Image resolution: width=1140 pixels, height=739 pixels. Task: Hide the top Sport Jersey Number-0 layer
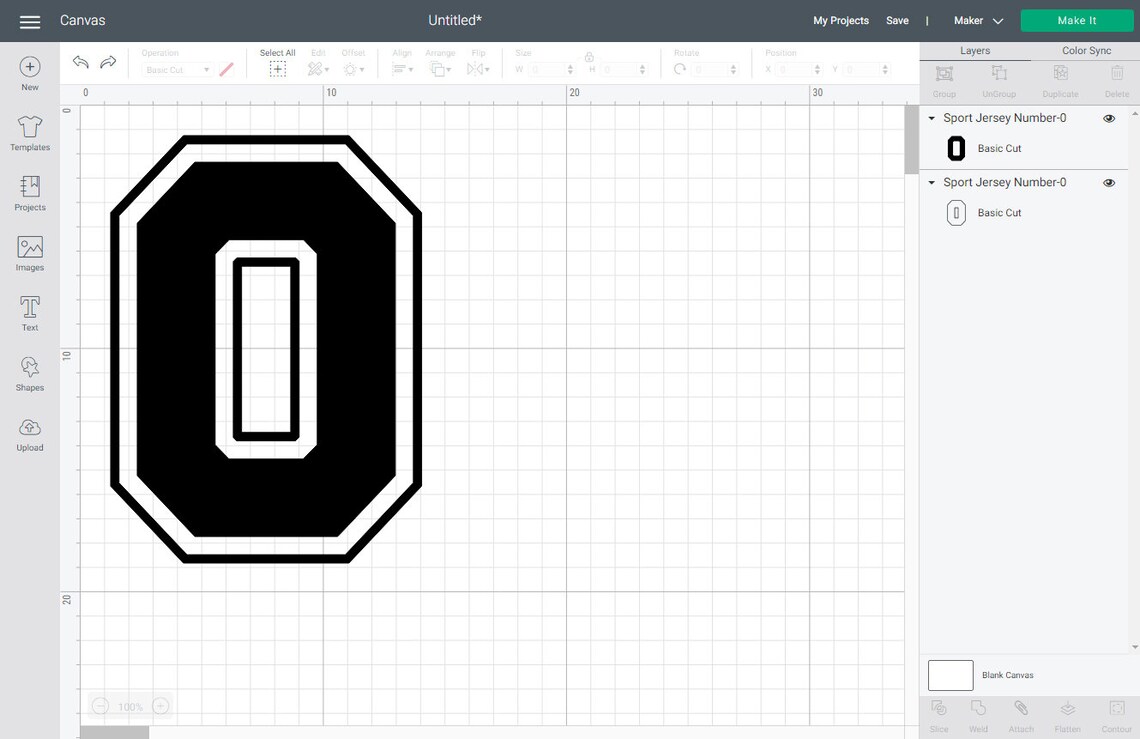(1108, 117)
